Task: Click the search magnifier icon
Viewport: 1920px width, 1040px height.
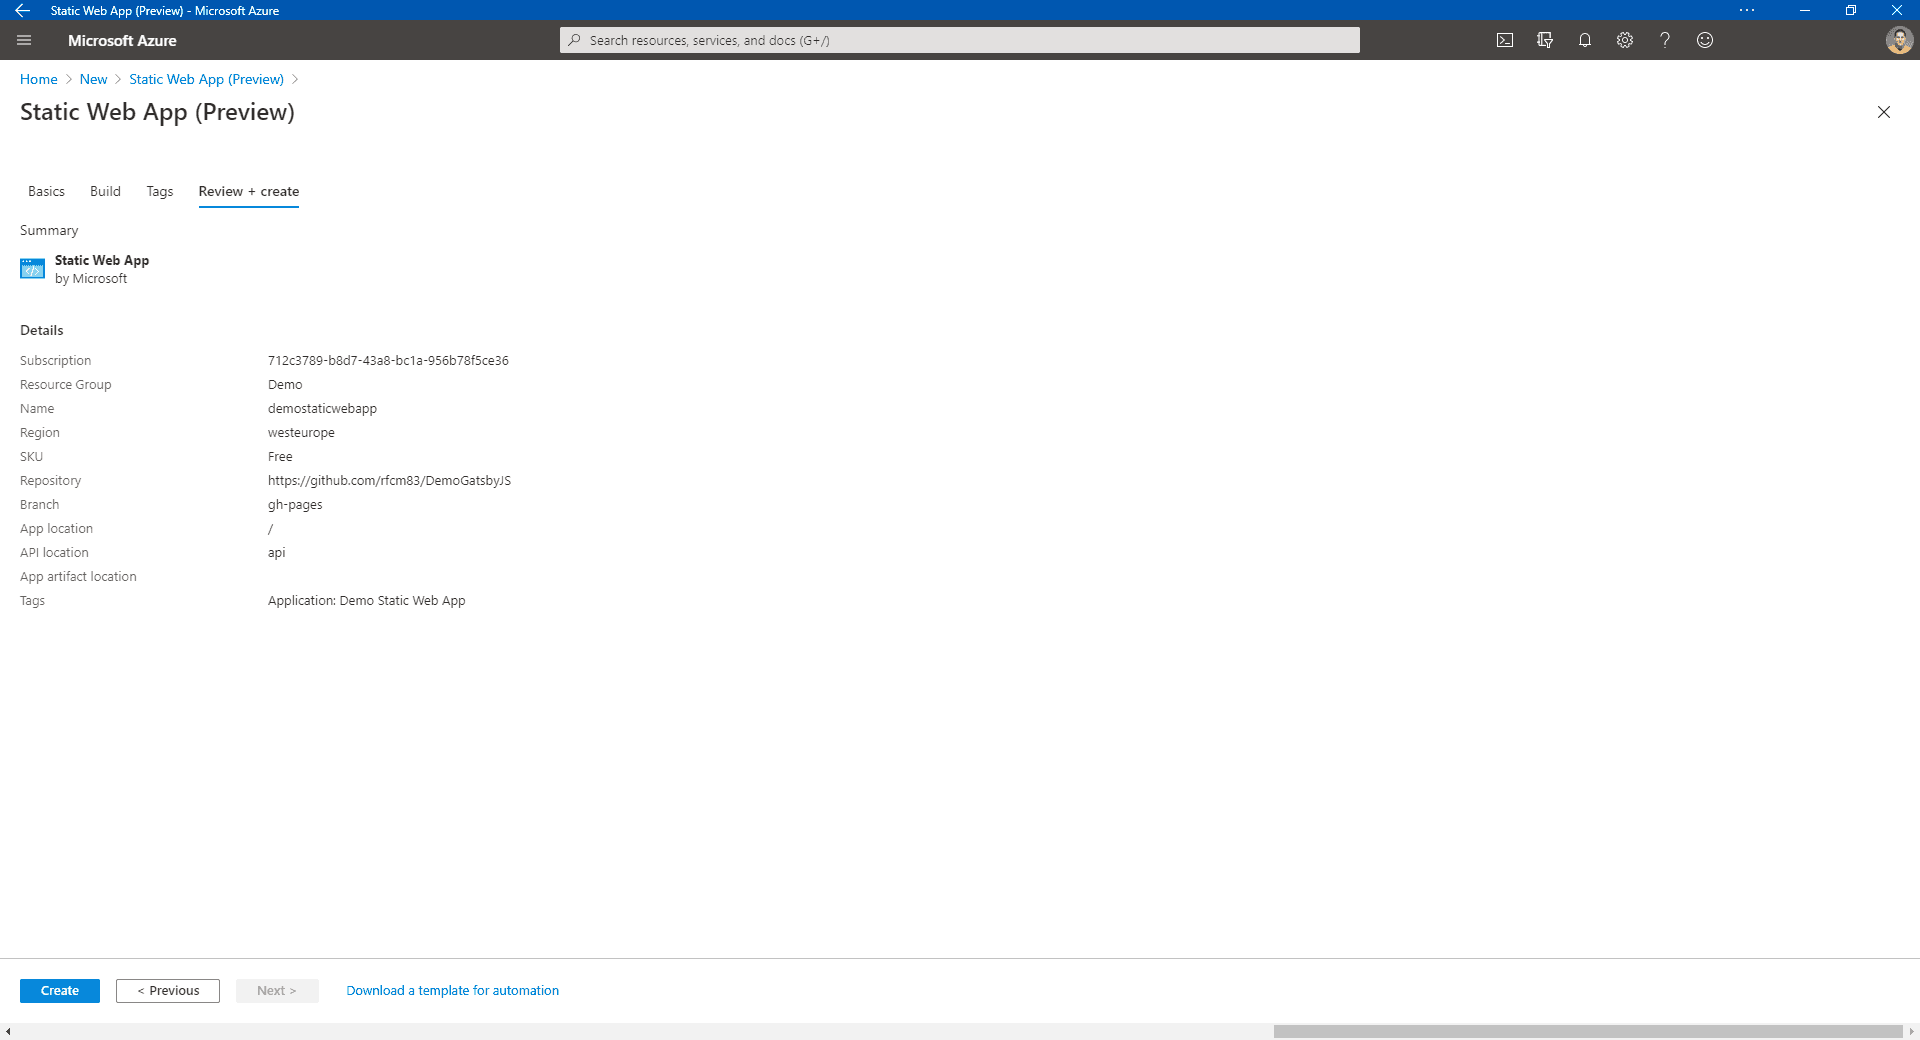Action: coord(574,40)
